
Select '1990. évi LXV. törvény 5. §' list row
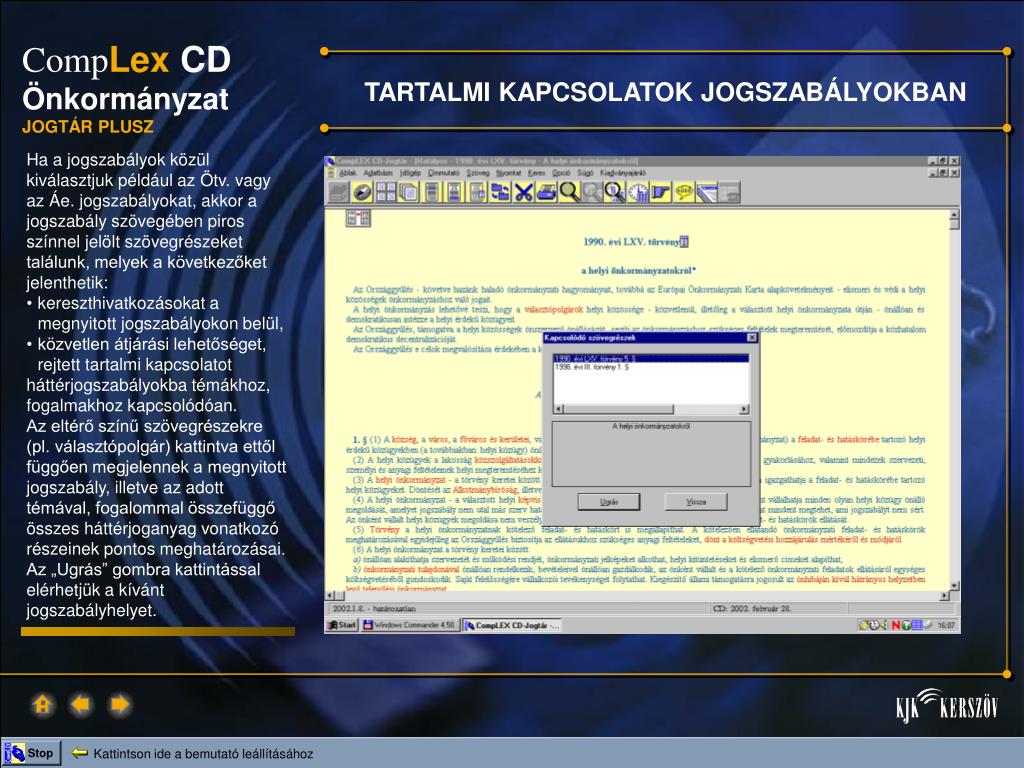point(650,359)
